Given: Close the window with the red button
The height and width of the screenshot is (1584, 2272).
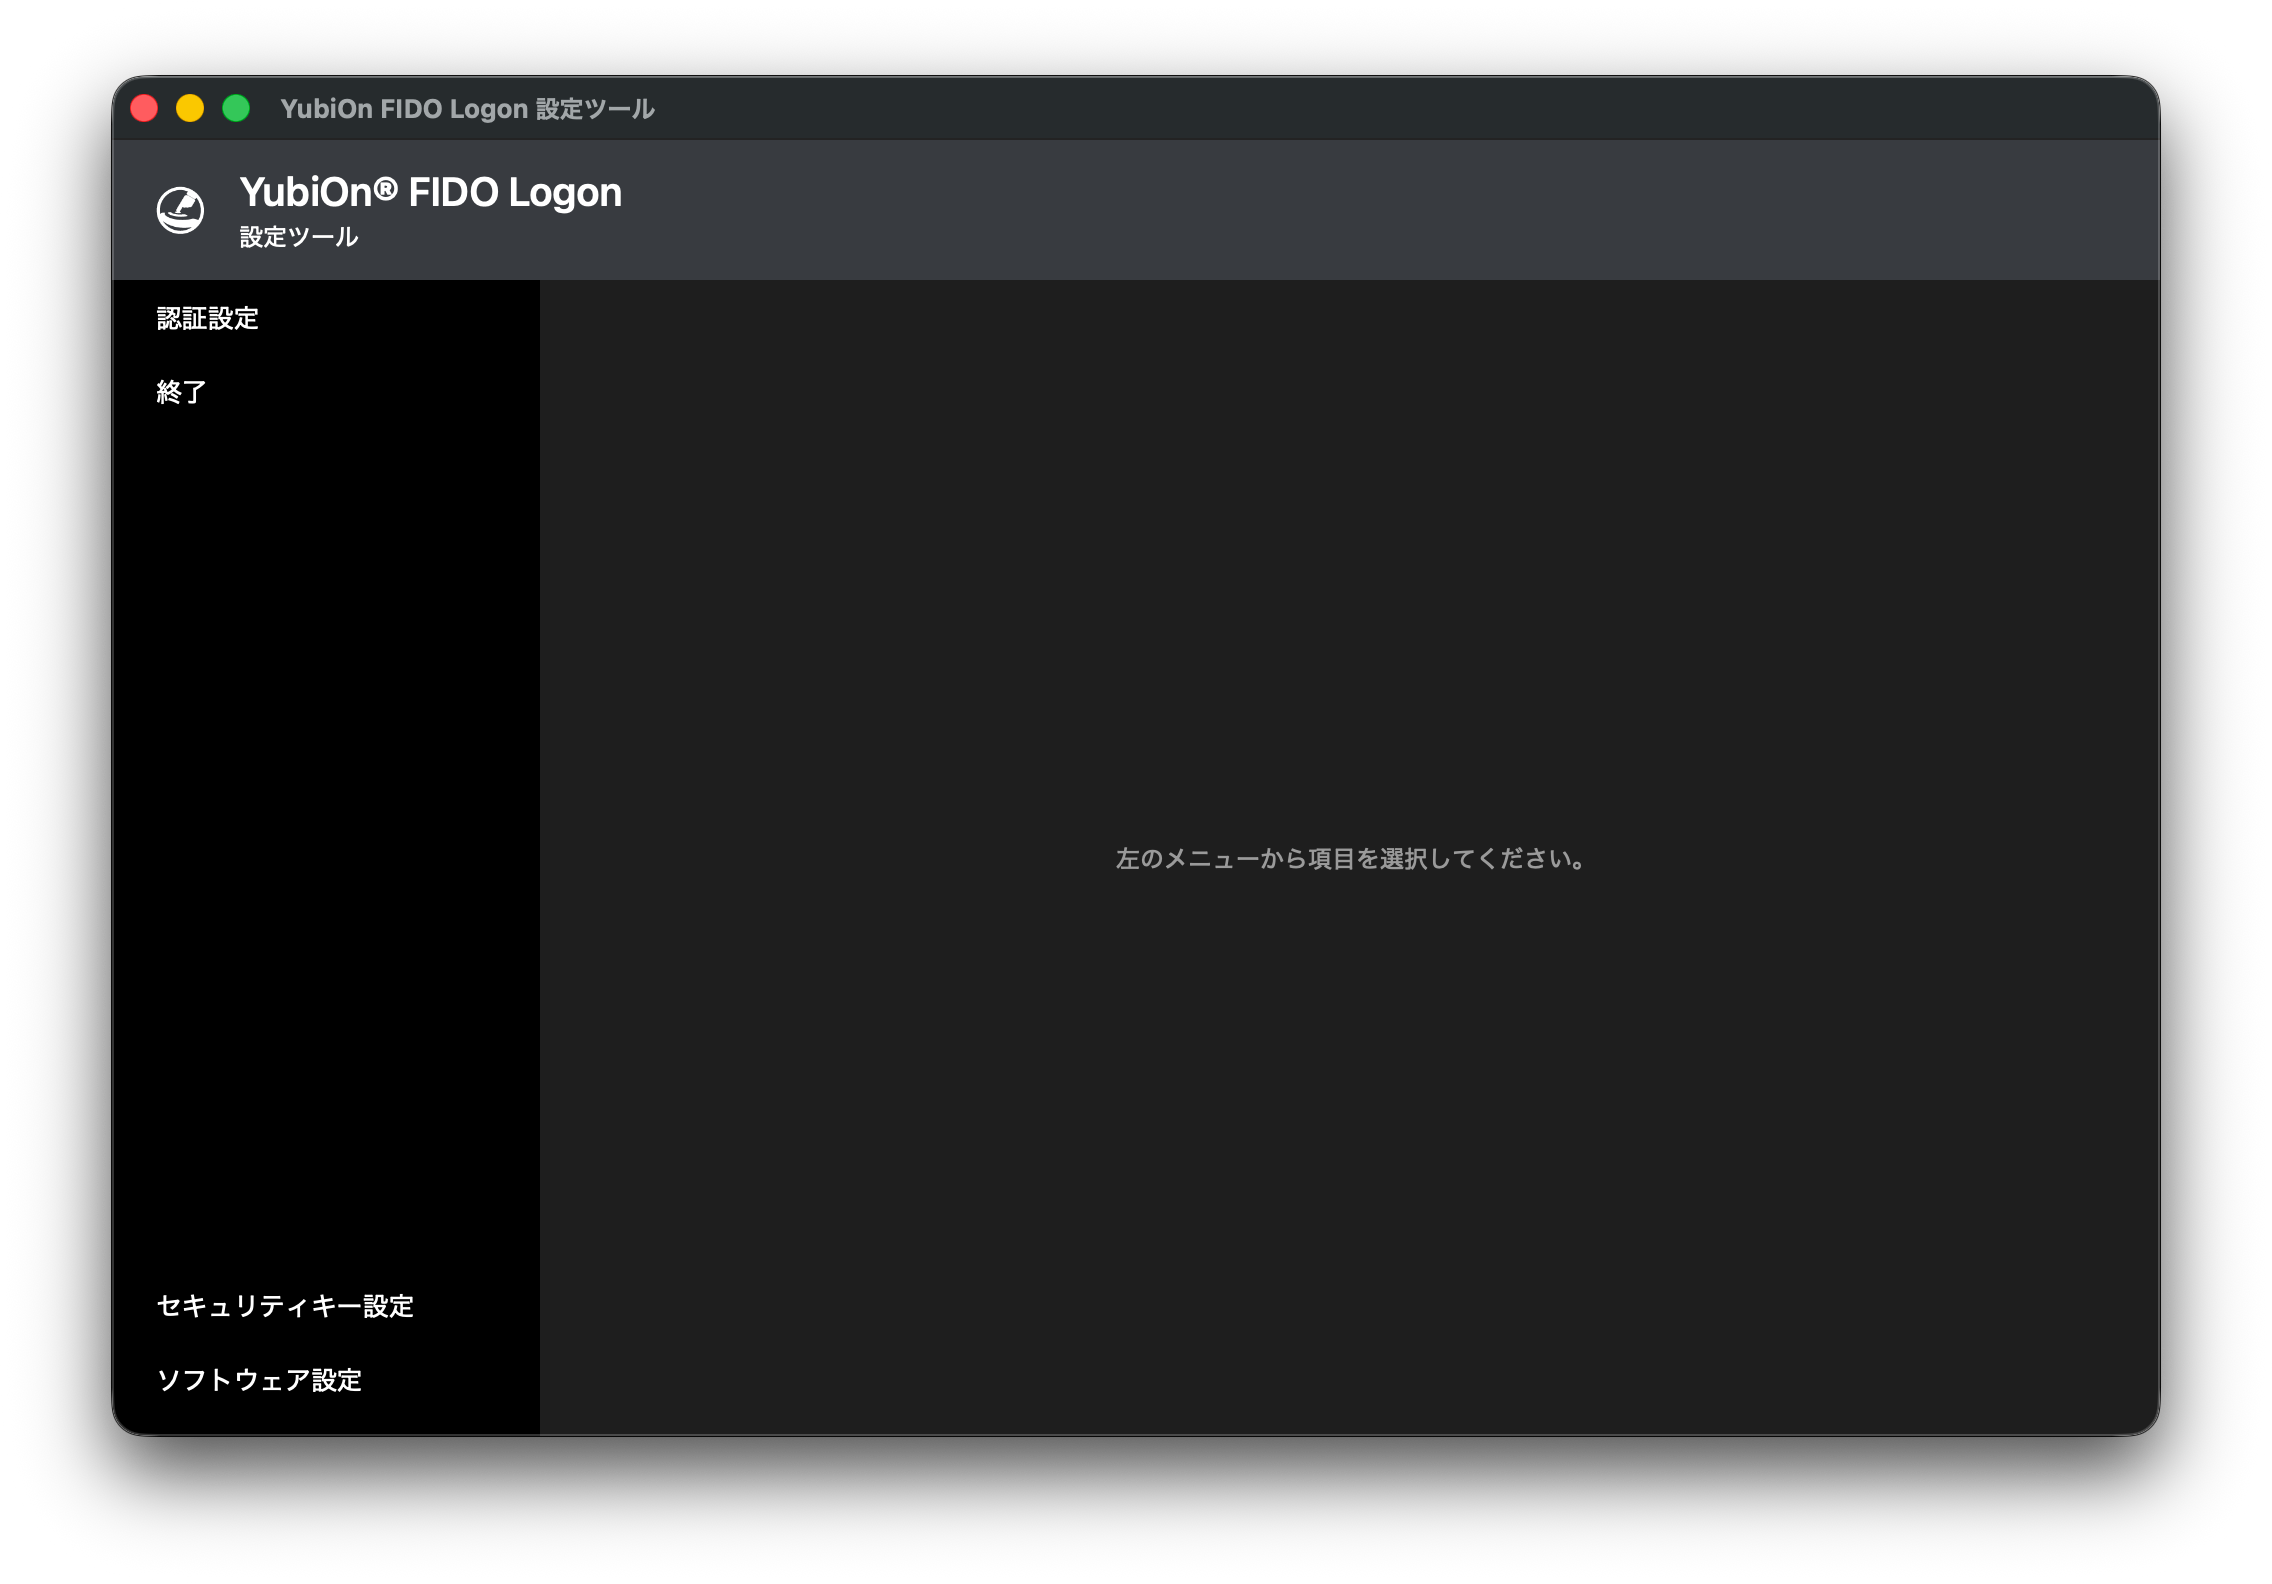Looking at the screenshot, I should tap(145, 108).
